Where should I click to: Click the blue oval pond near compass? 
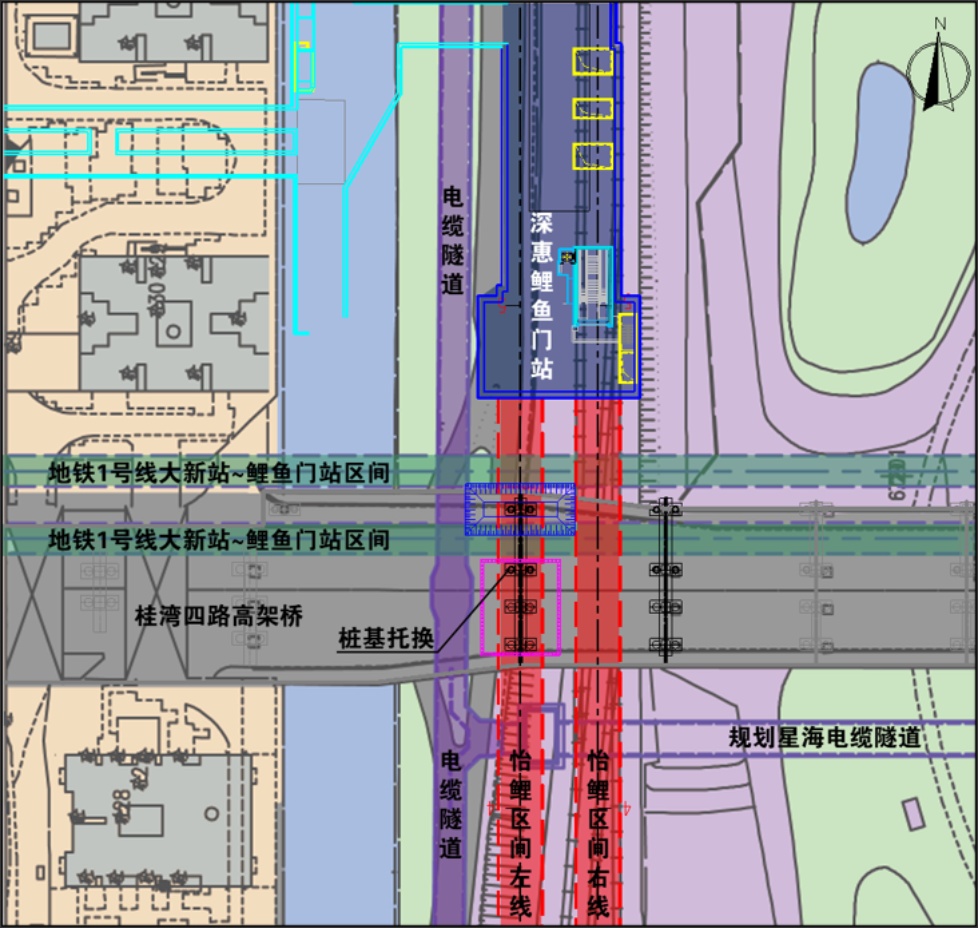point(879,153)
